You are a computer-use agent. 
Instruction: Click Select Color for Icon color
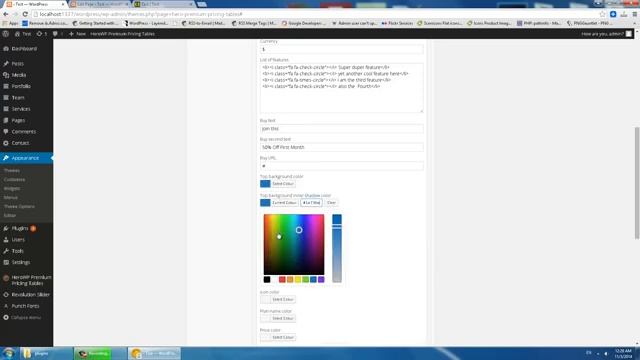coord(283,300)
